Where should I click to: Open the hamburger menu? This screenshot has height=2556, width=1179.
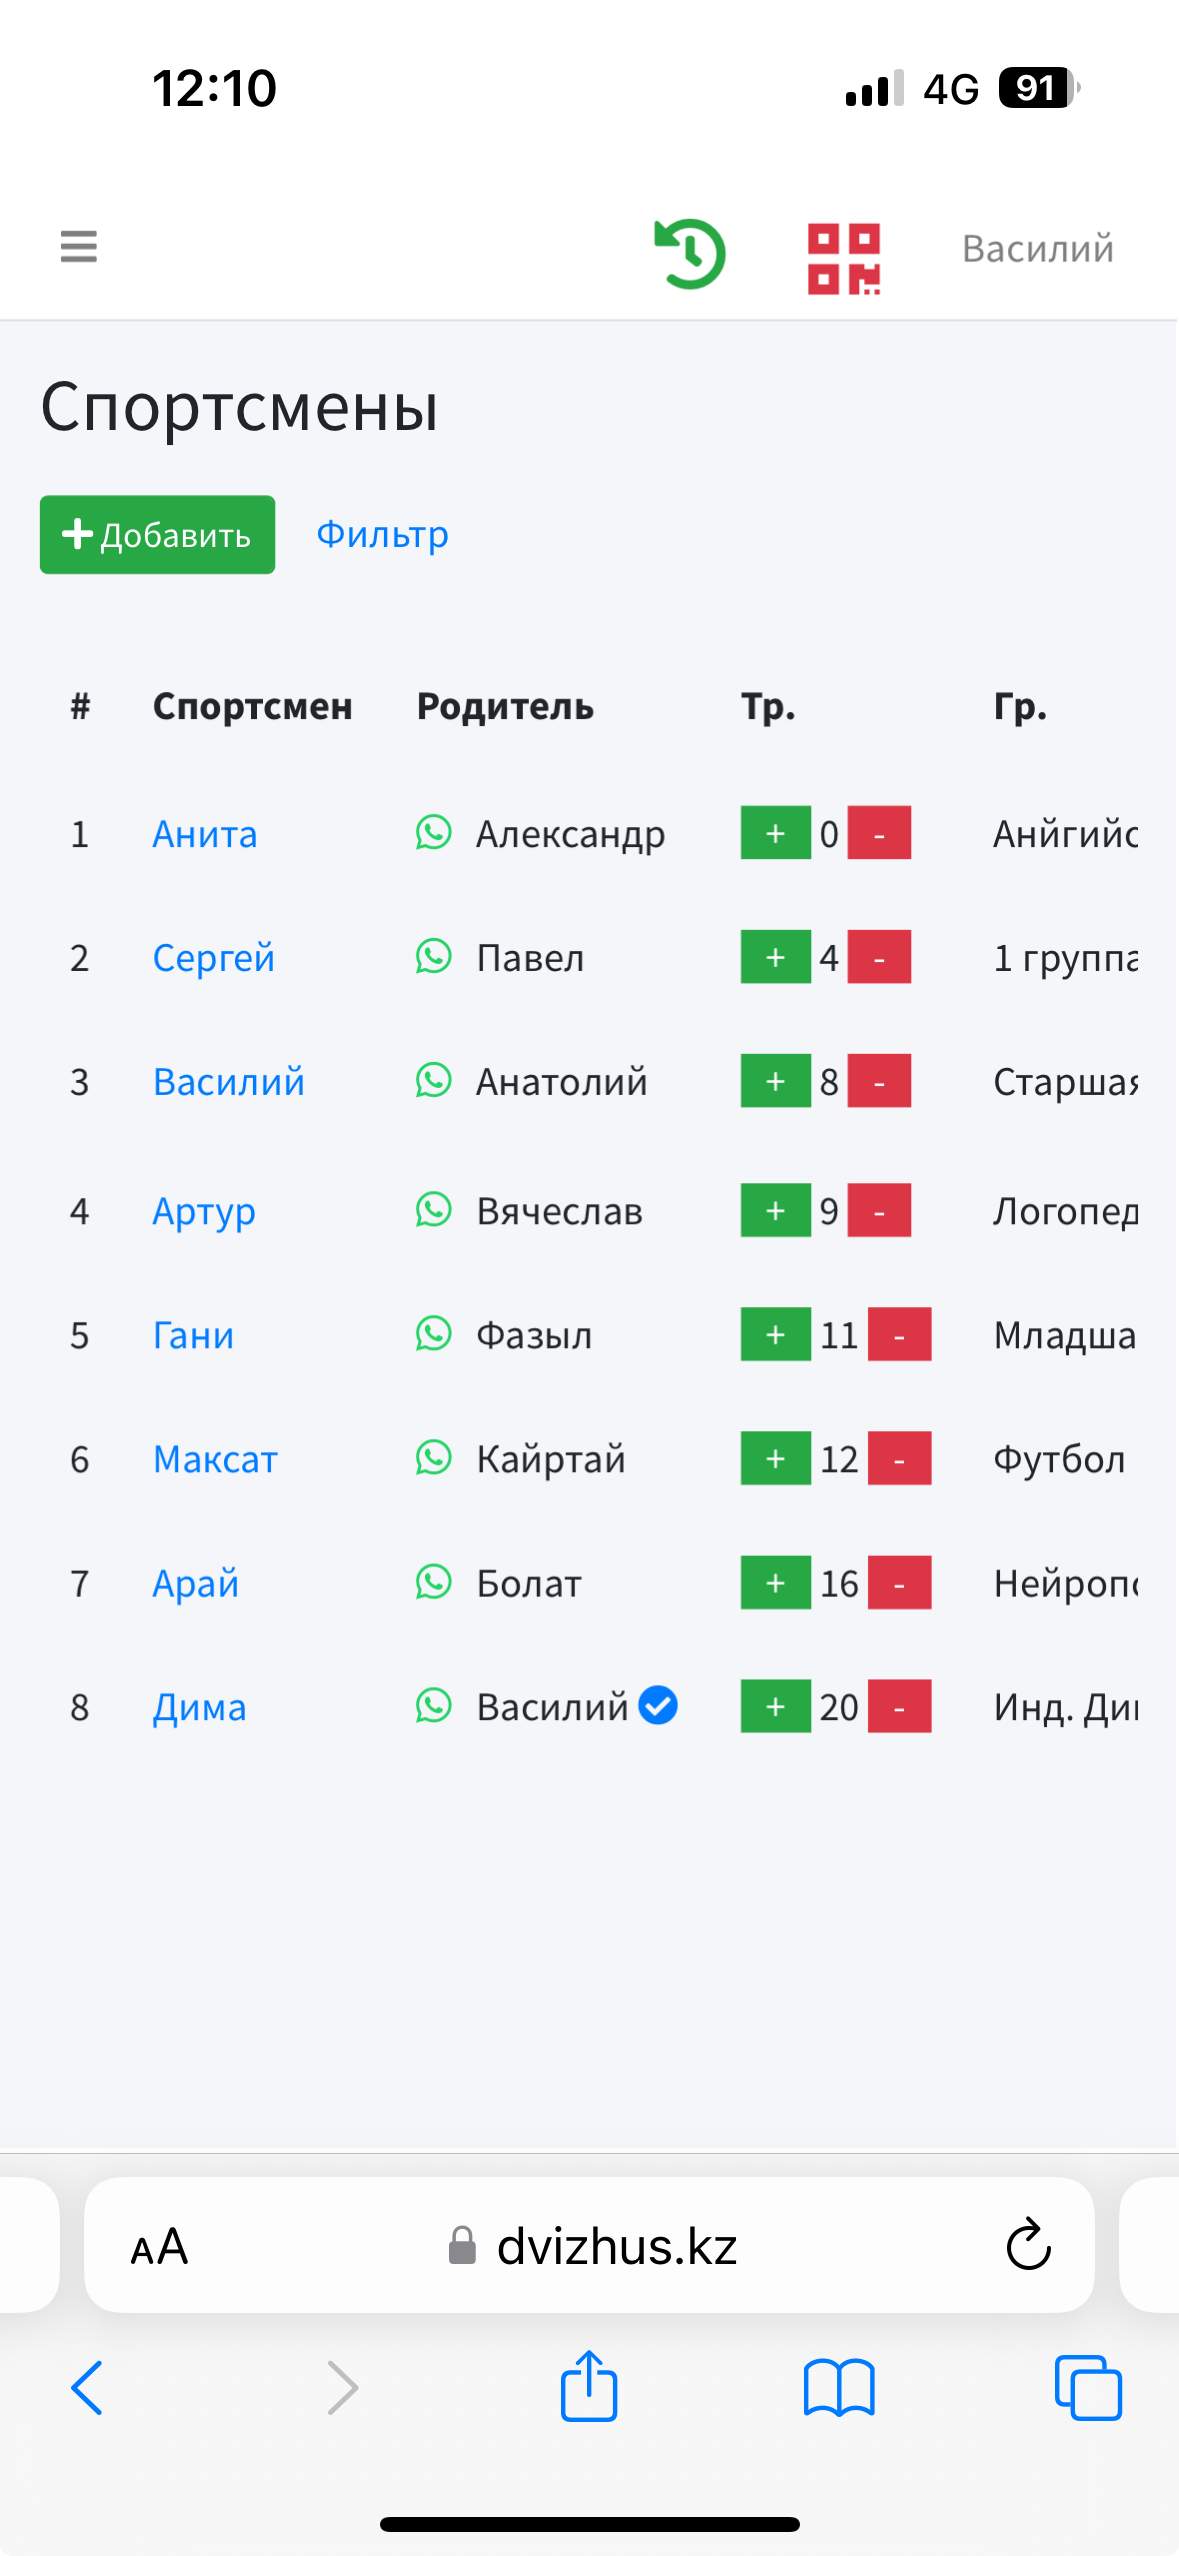[x=78, y=246]
